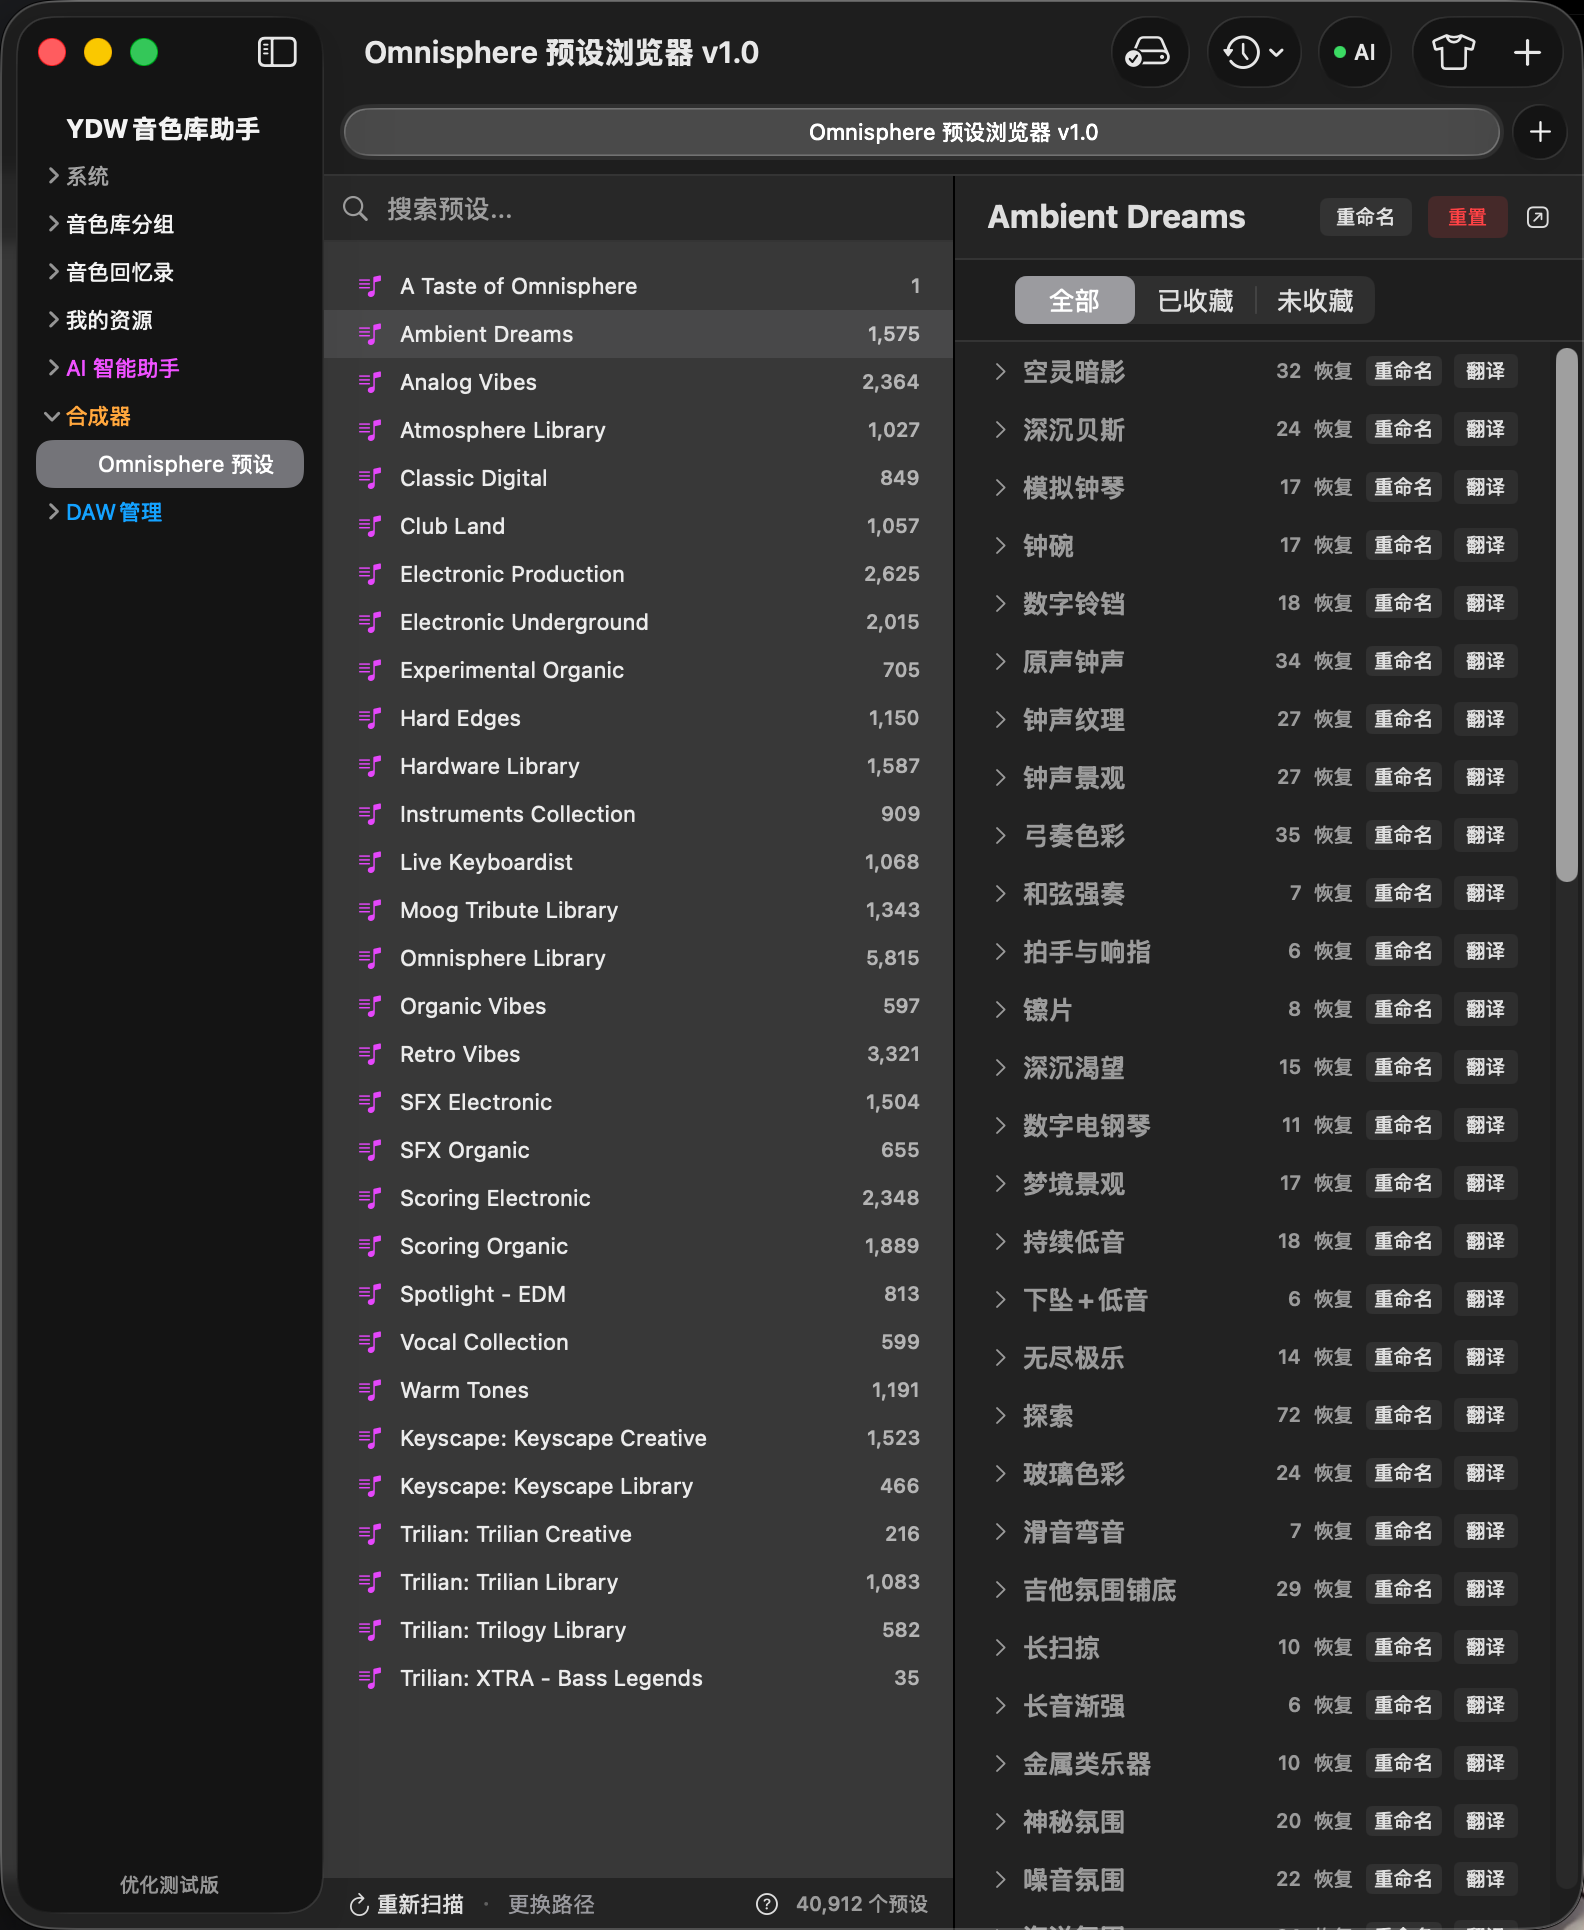Click the playlist icon beside Classic Digital

370,478
